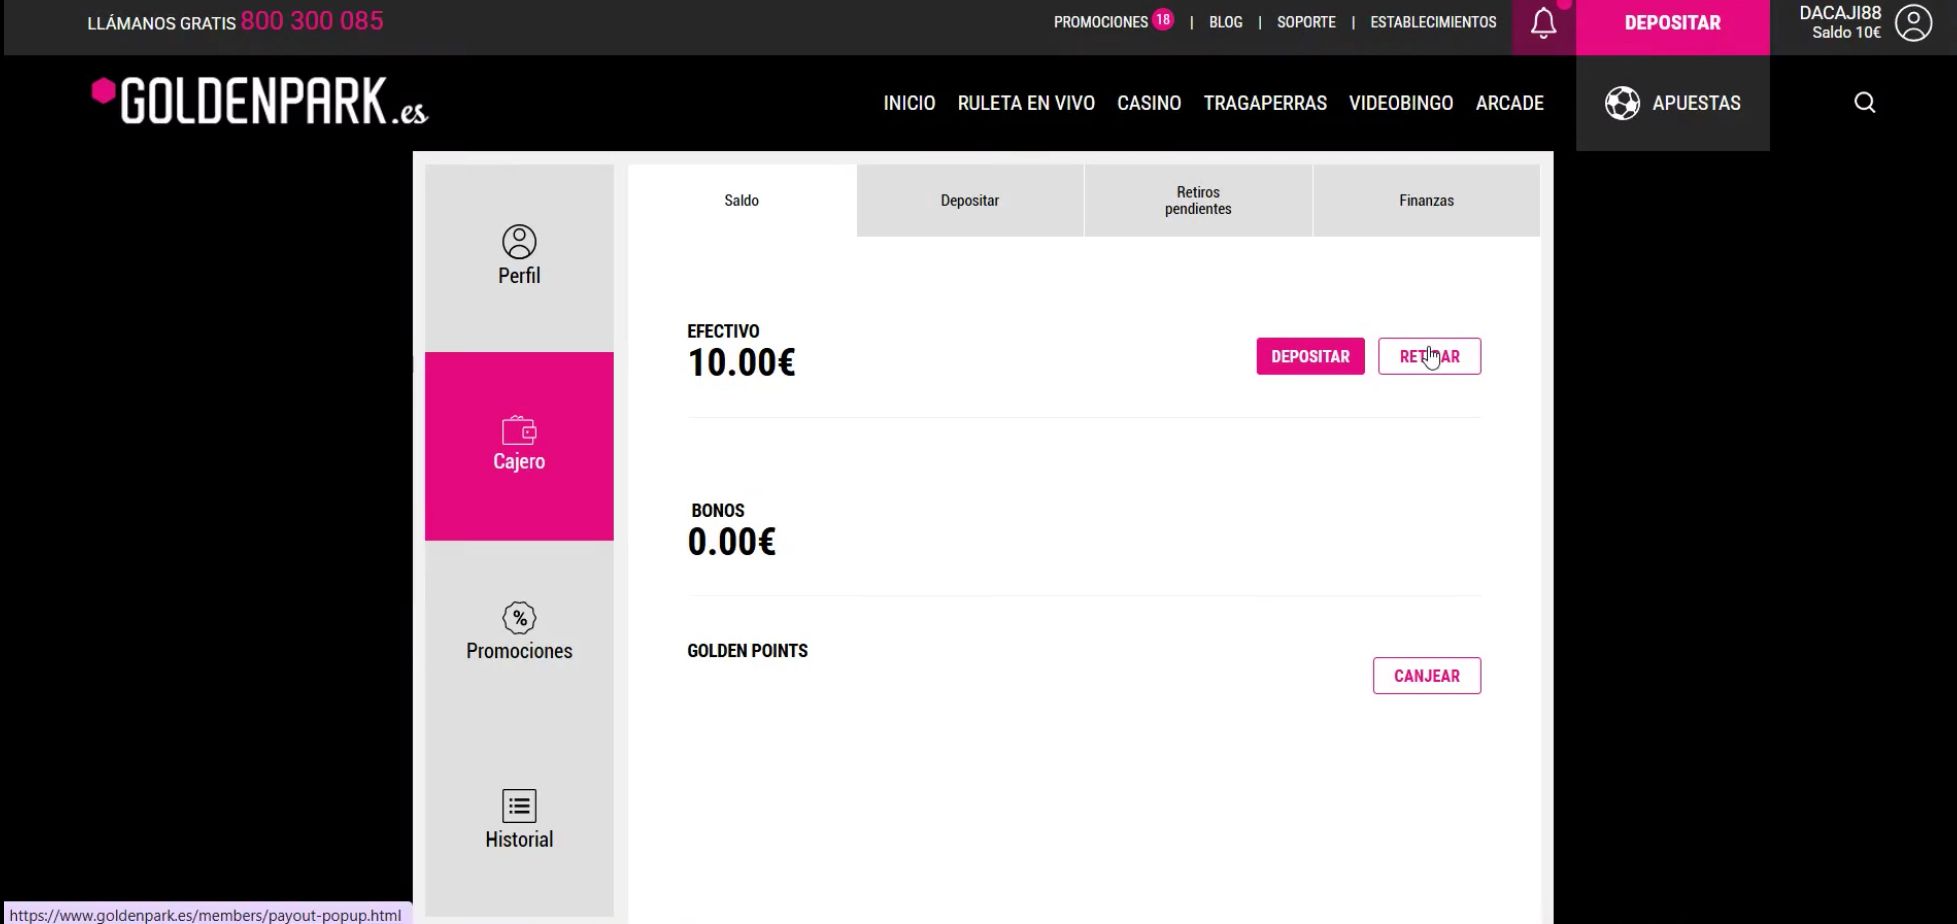This screenshot has height=924, width=1957.
Task: Open the user account avatar icon
Action: pos(1913,23)
